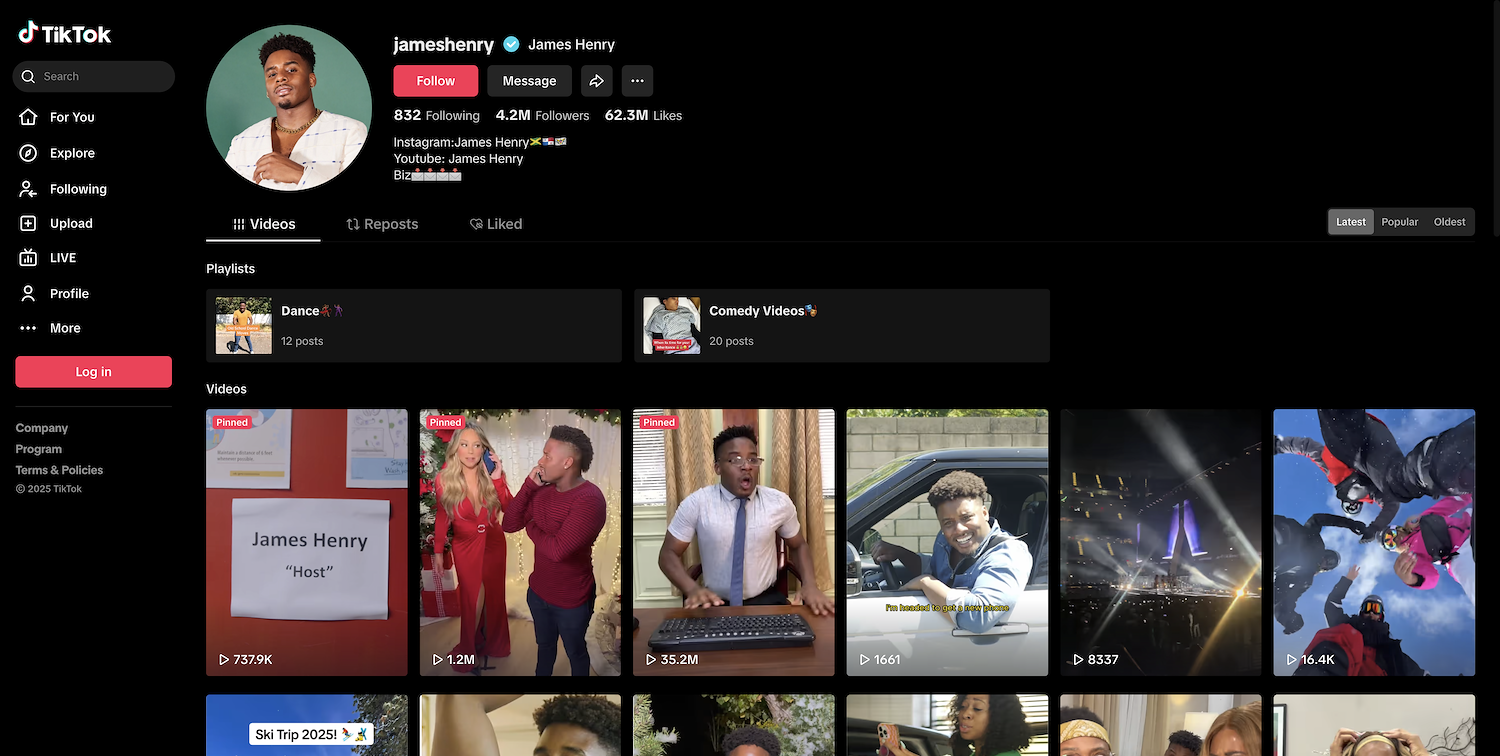Open the pinned office keyboard video

(x=734, y=542)
